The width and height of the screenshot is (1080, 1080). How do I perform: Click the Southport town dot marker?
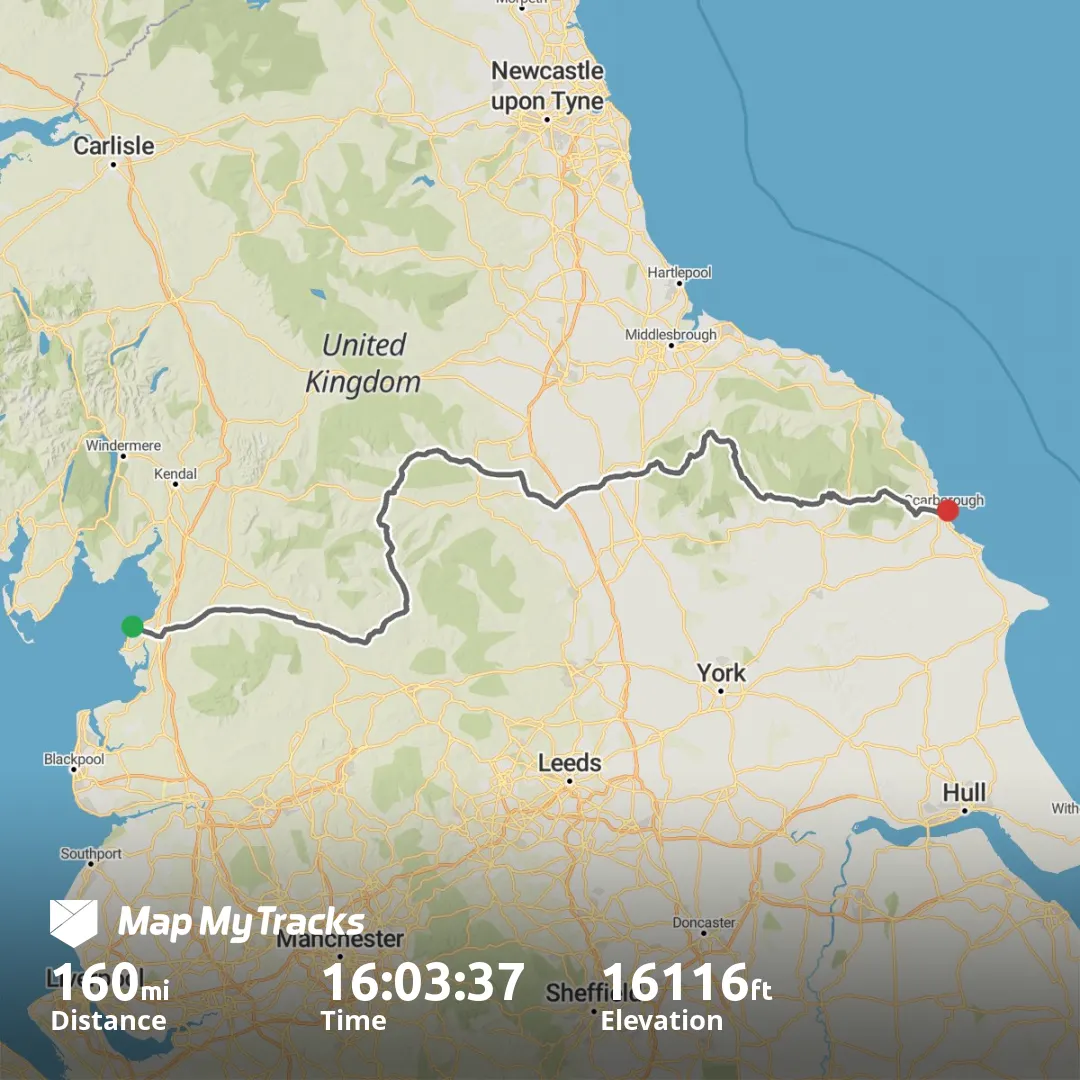pos(90,863)
